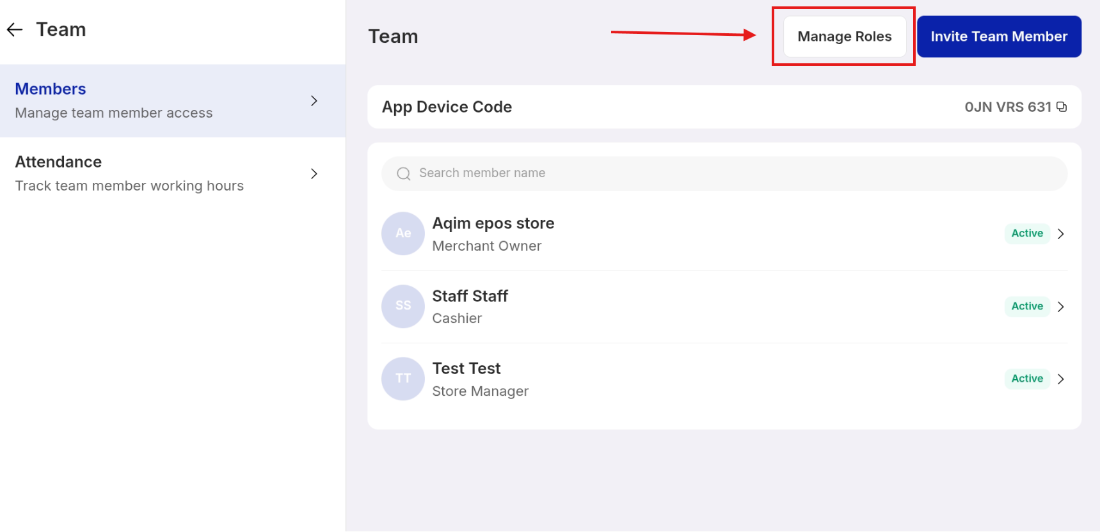
Task: Click the Merchant Owner role text
Action: [487, 246]
